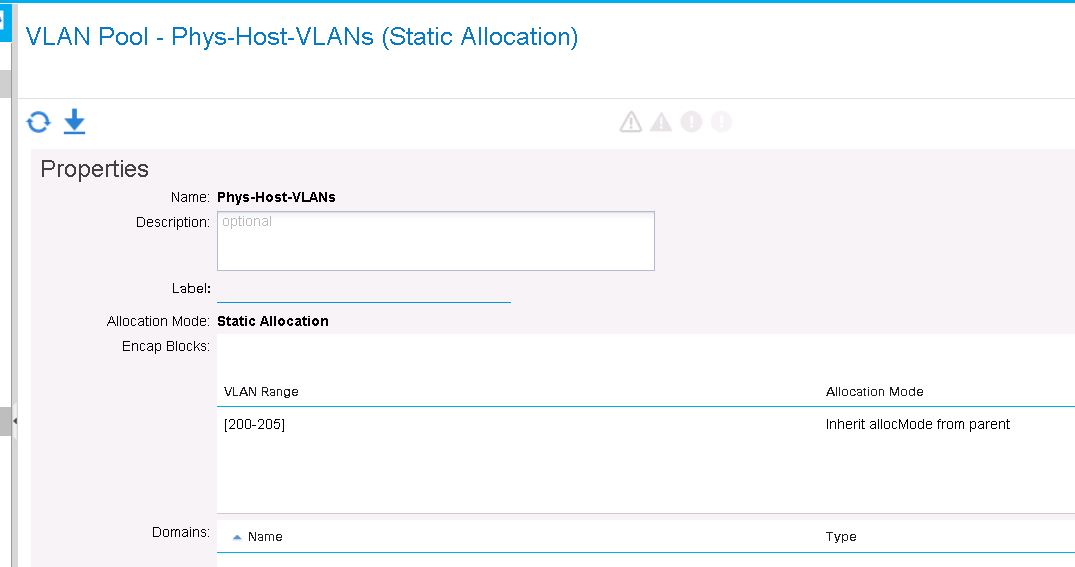Focus the Label input field
The height and width of the screenshot is (567, 1075).
[364, 291]
